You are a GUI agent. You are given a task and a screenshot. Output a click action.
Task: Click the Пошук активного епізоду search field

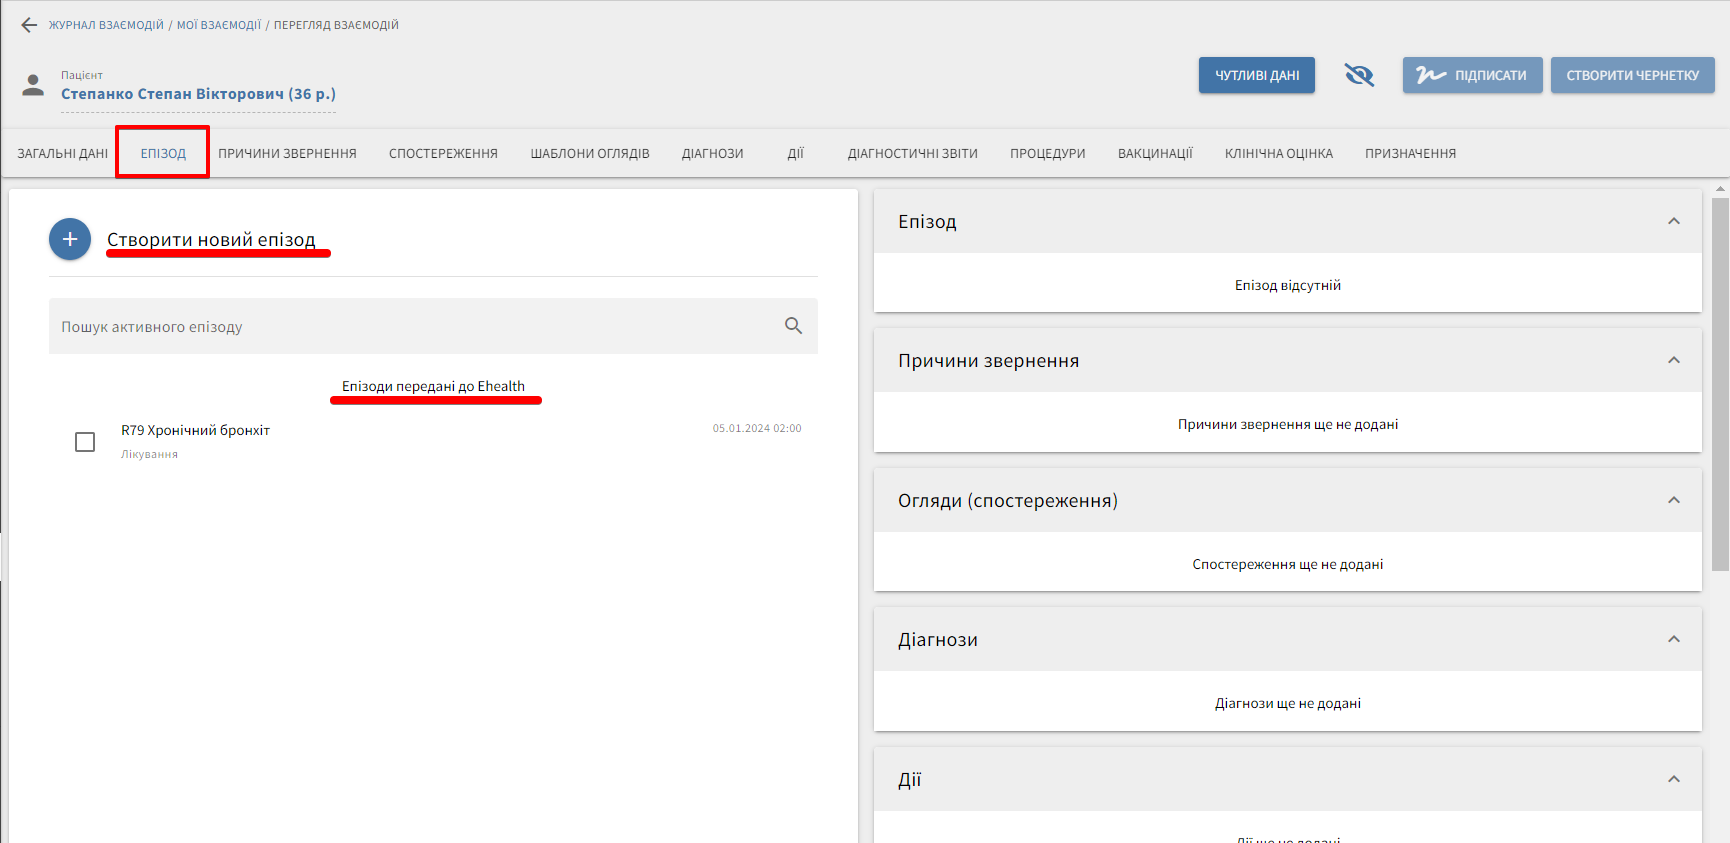[x=410, y=326]
